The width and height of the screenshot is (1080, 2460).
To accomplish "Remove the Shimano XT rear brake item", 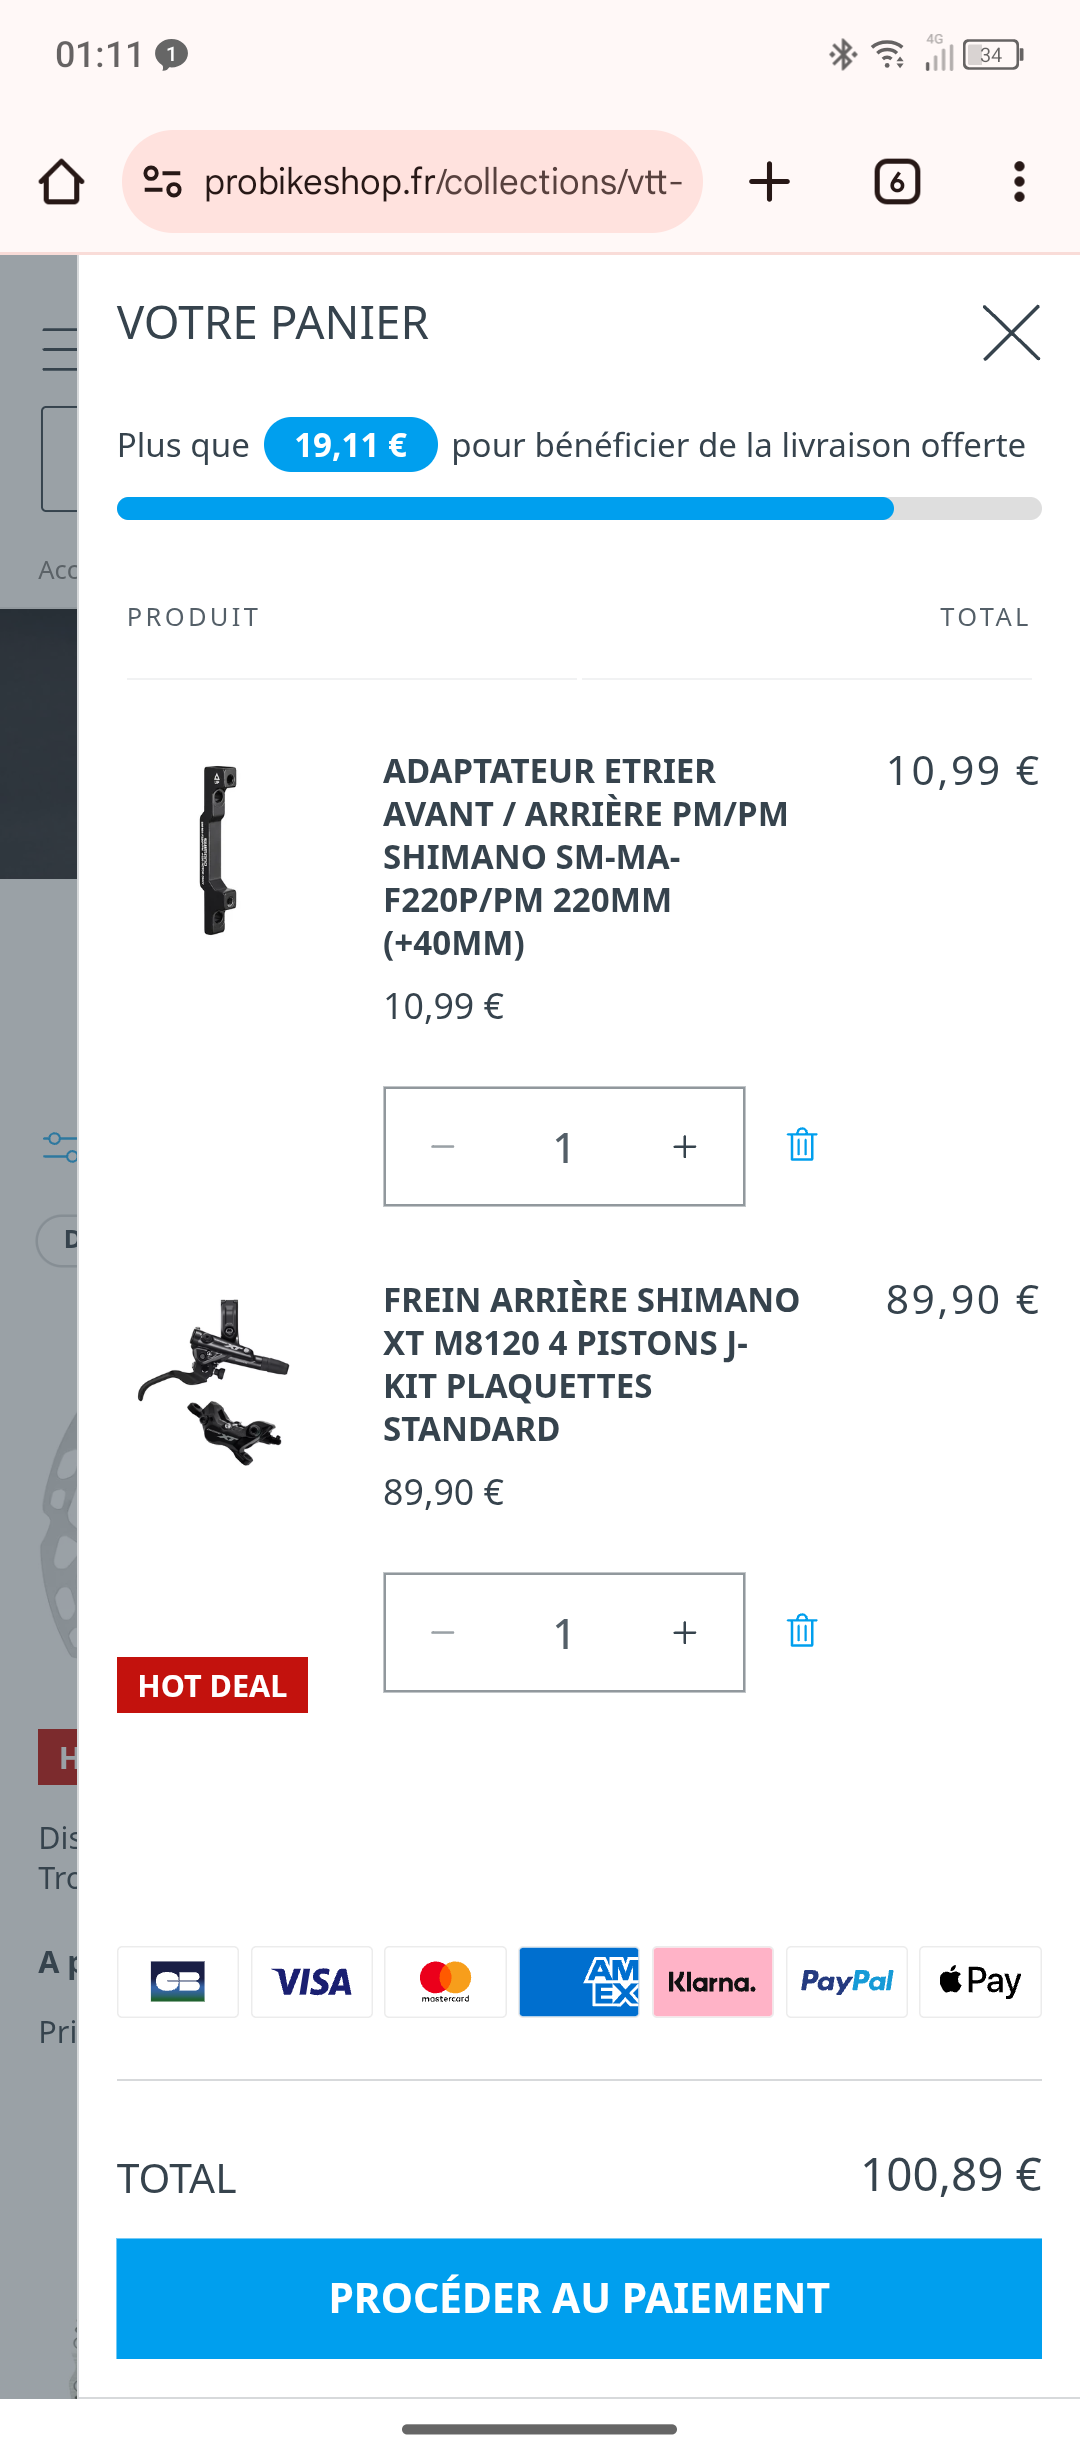I will coord(802,1631).
